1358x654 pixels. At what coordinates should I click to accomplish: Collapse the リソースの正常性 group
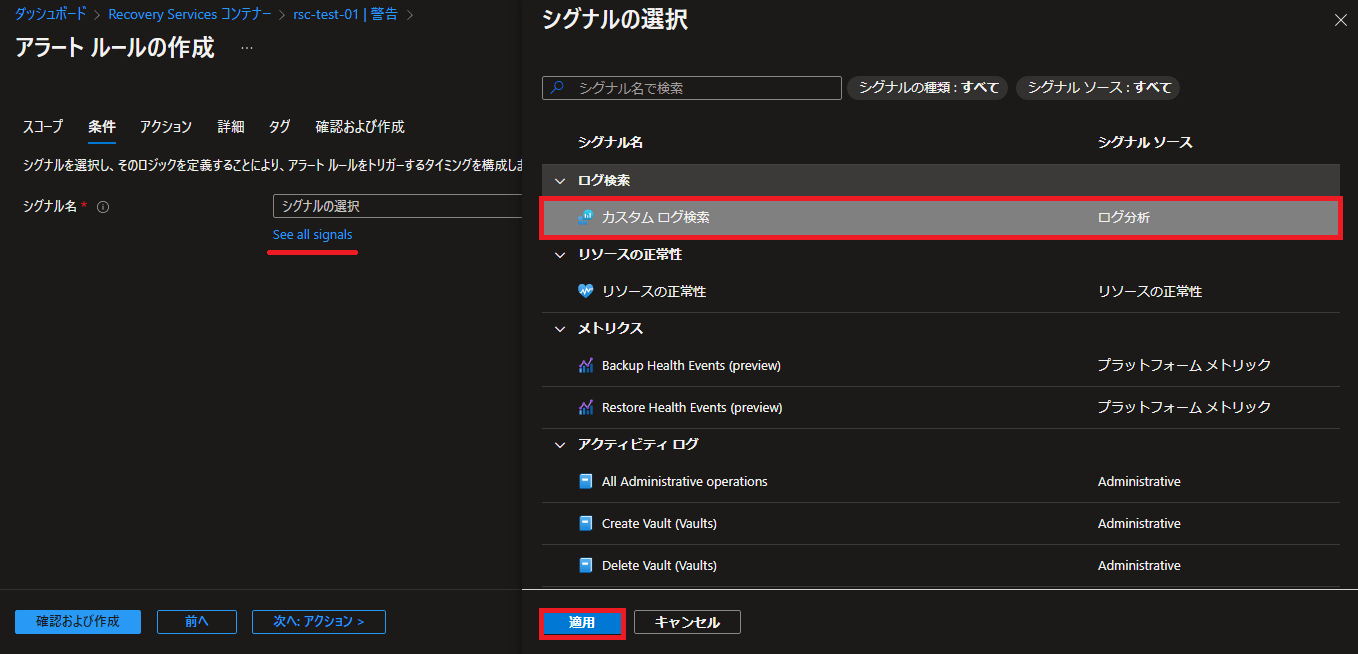coord(560,255)
